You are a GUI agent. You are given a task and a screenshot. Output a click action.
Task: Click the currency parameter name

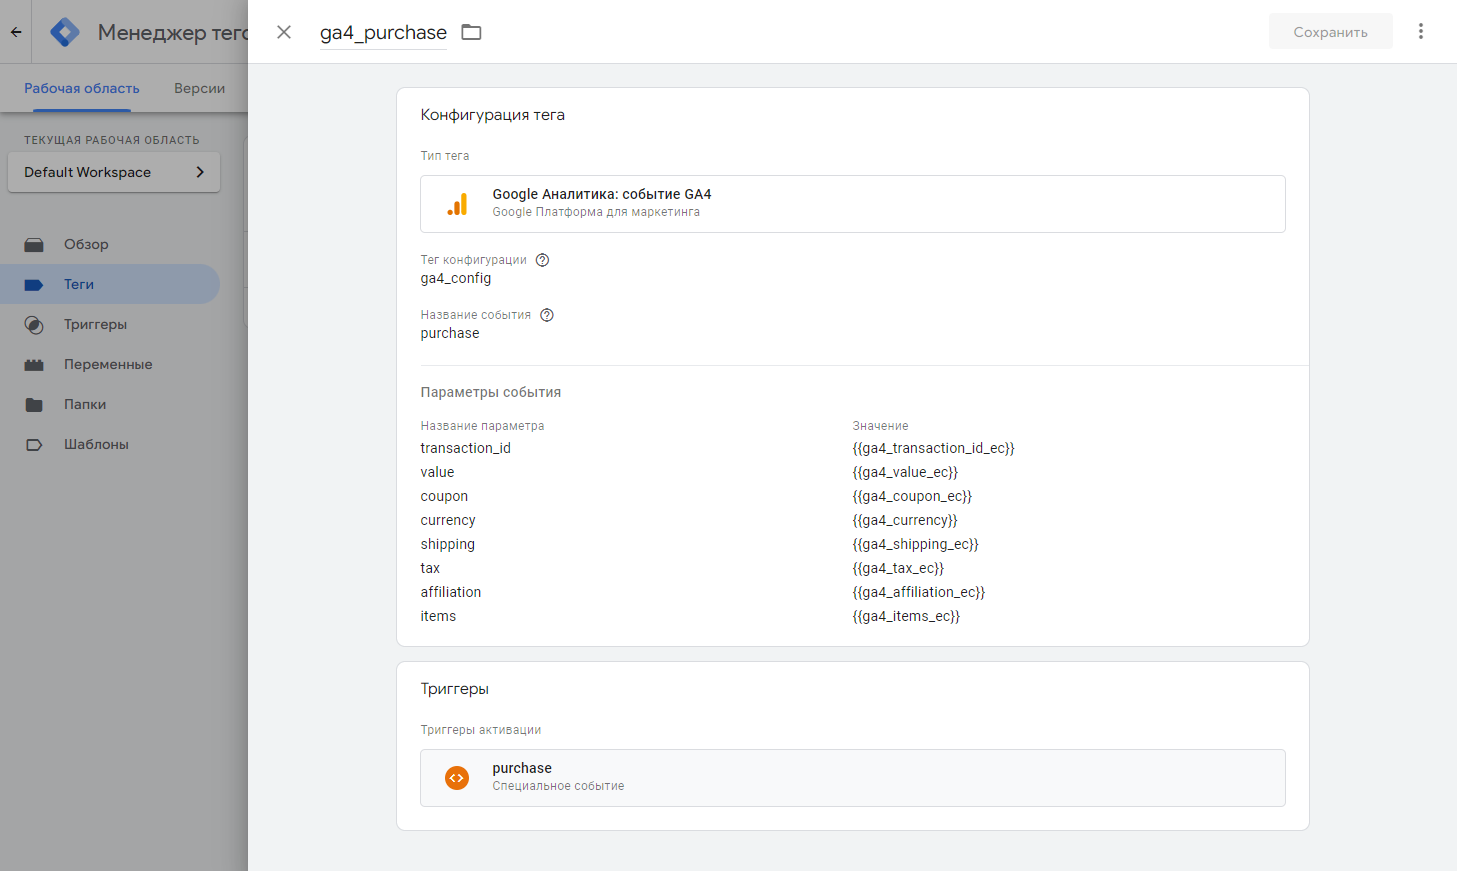448,520
